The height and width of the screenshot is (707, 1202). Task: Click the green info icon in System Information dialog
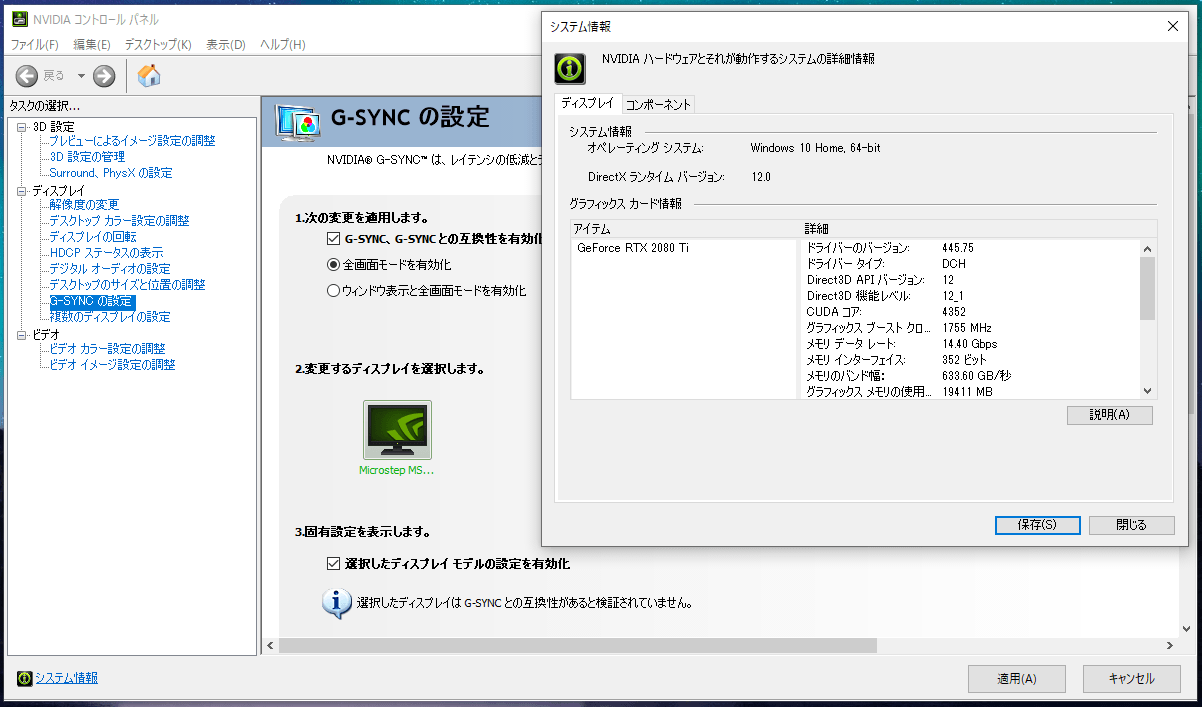(570, 68)
